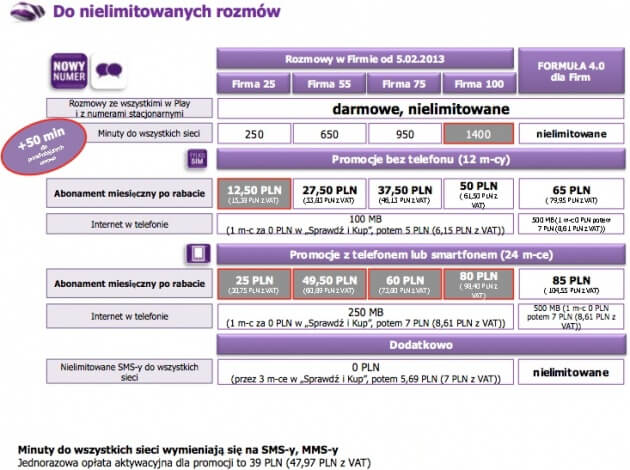Select the NOWY NUMER icon

pos(69,71)
